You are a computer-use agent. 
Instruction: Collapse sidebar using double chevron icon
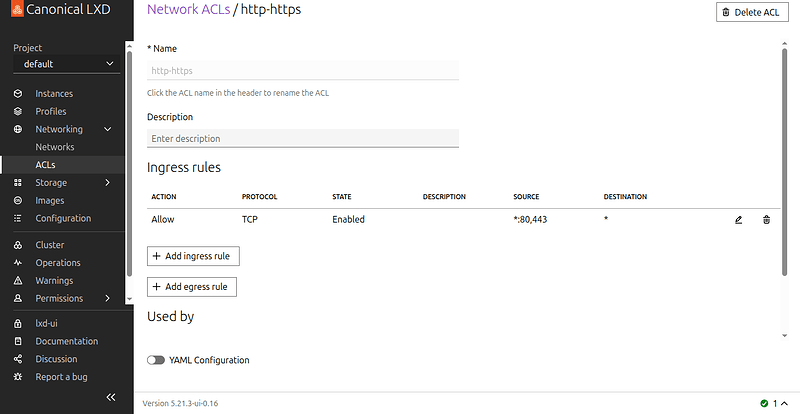[x=111, y=397]
